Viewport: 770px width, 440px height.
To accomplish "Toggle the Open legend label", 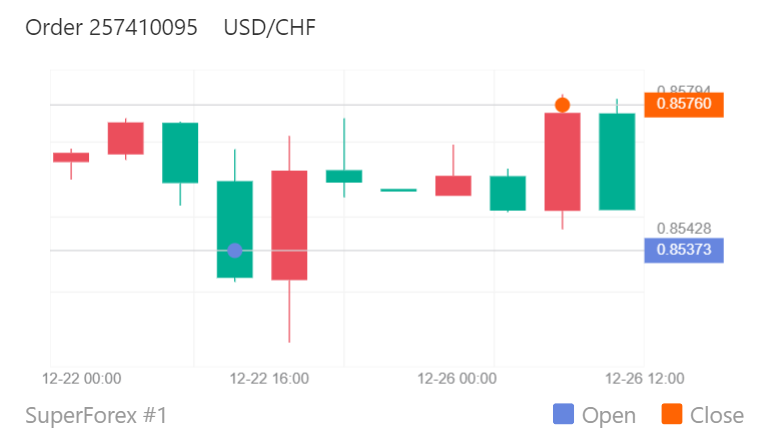I will [x=609, y=415].
